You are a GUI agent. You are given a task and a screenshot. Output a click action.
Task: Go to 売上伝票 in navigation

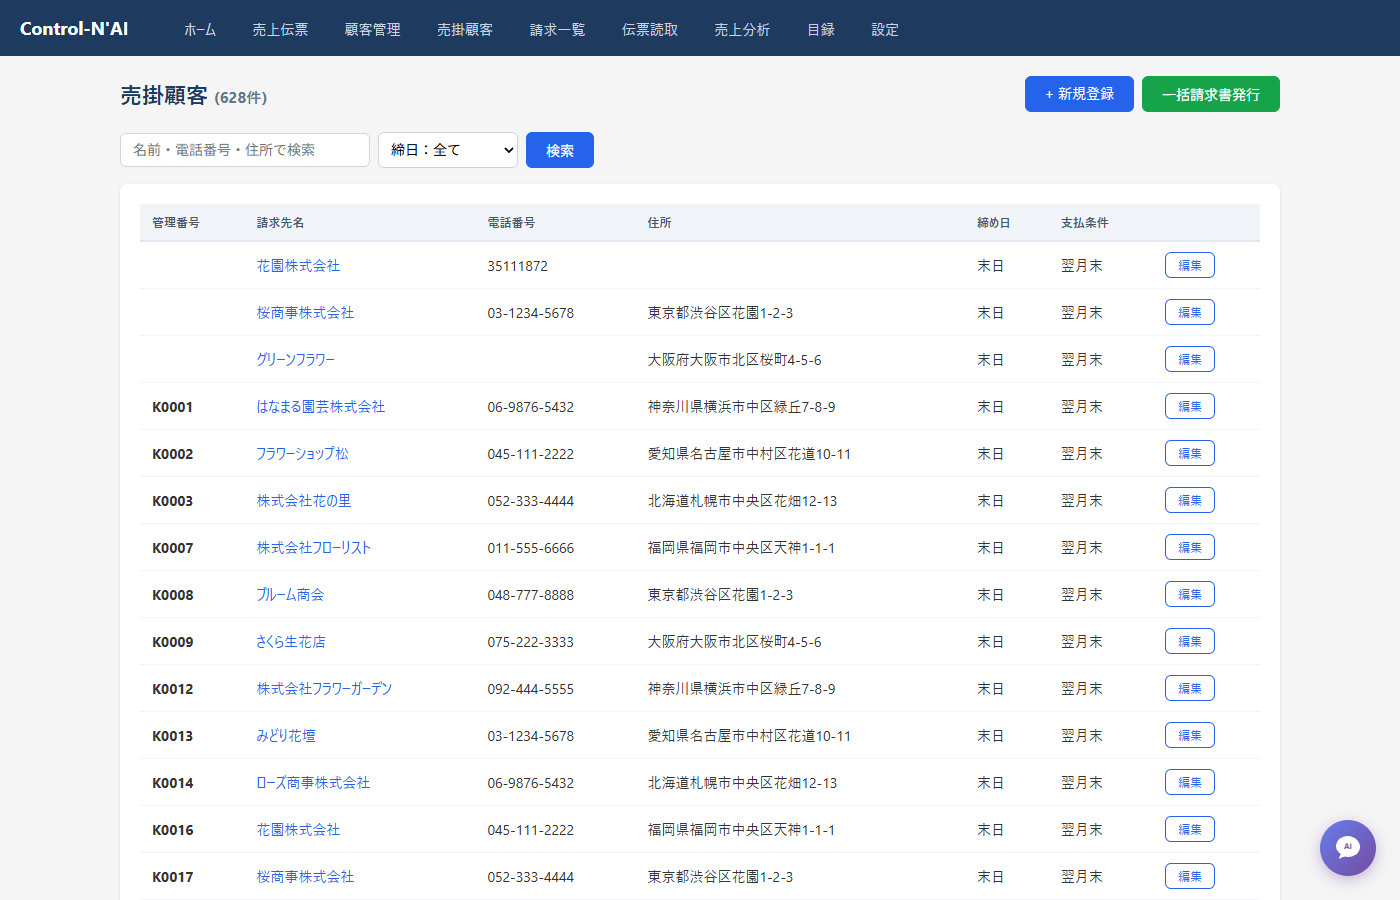point(280,30)
